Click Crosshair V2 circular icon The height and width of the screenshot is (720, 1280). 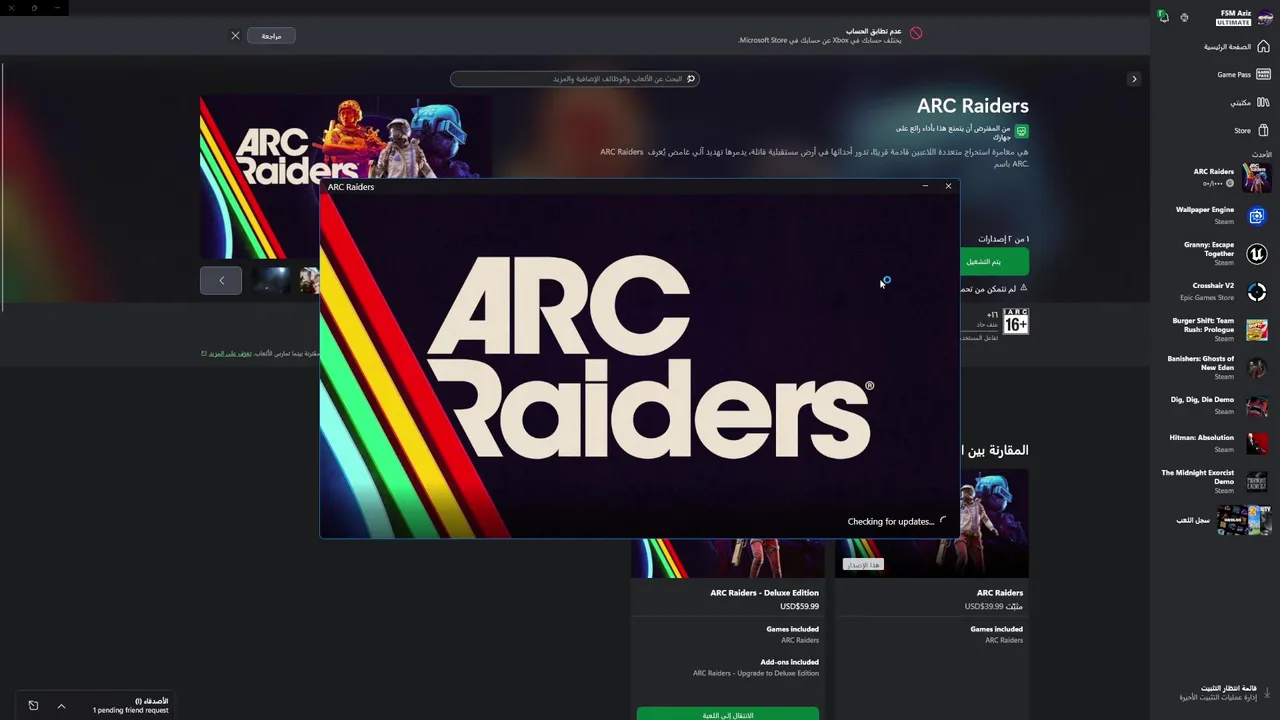click(x=1257, y=292)
